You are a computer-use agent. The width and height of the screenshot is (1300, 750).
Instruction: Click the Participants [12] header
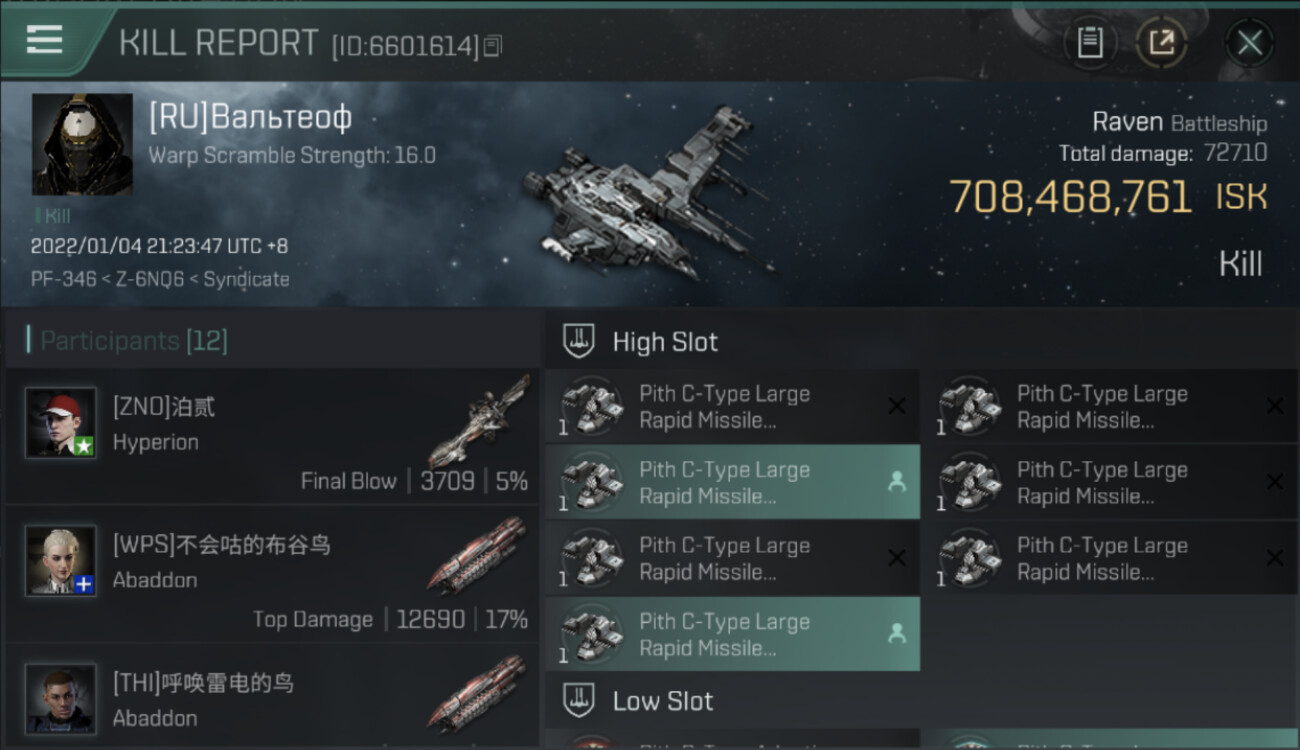133,341
